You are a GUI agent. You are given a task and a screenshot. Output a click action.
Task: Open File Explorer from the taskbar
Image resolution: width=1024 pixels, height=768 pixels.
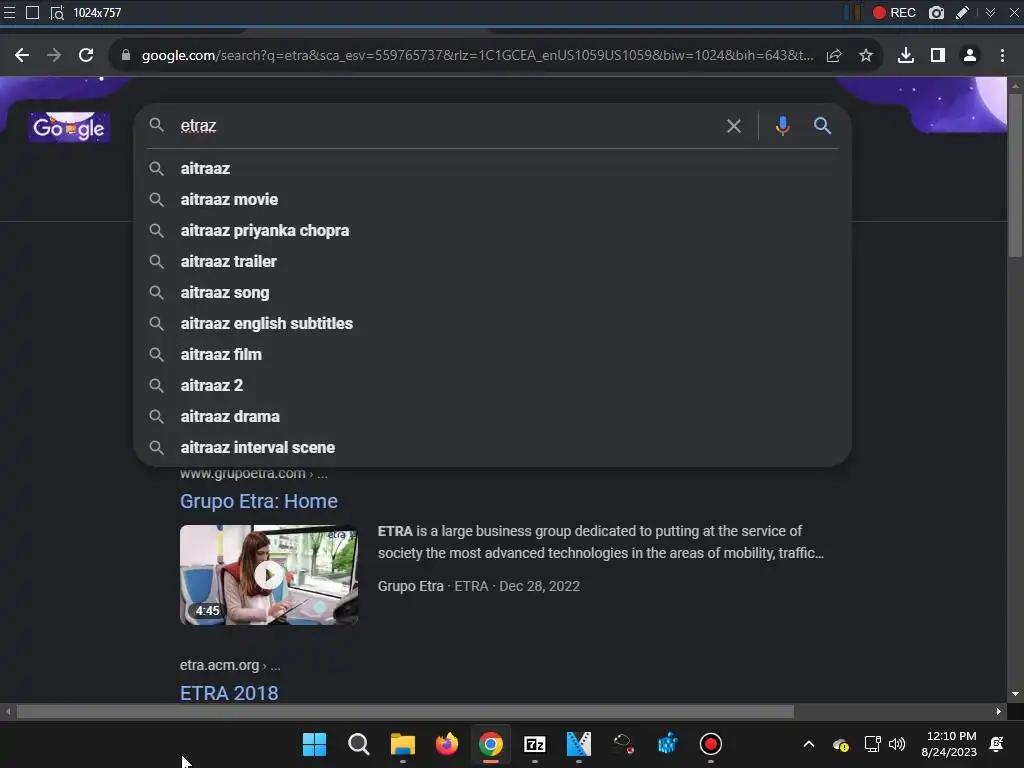tap(403, 744)
